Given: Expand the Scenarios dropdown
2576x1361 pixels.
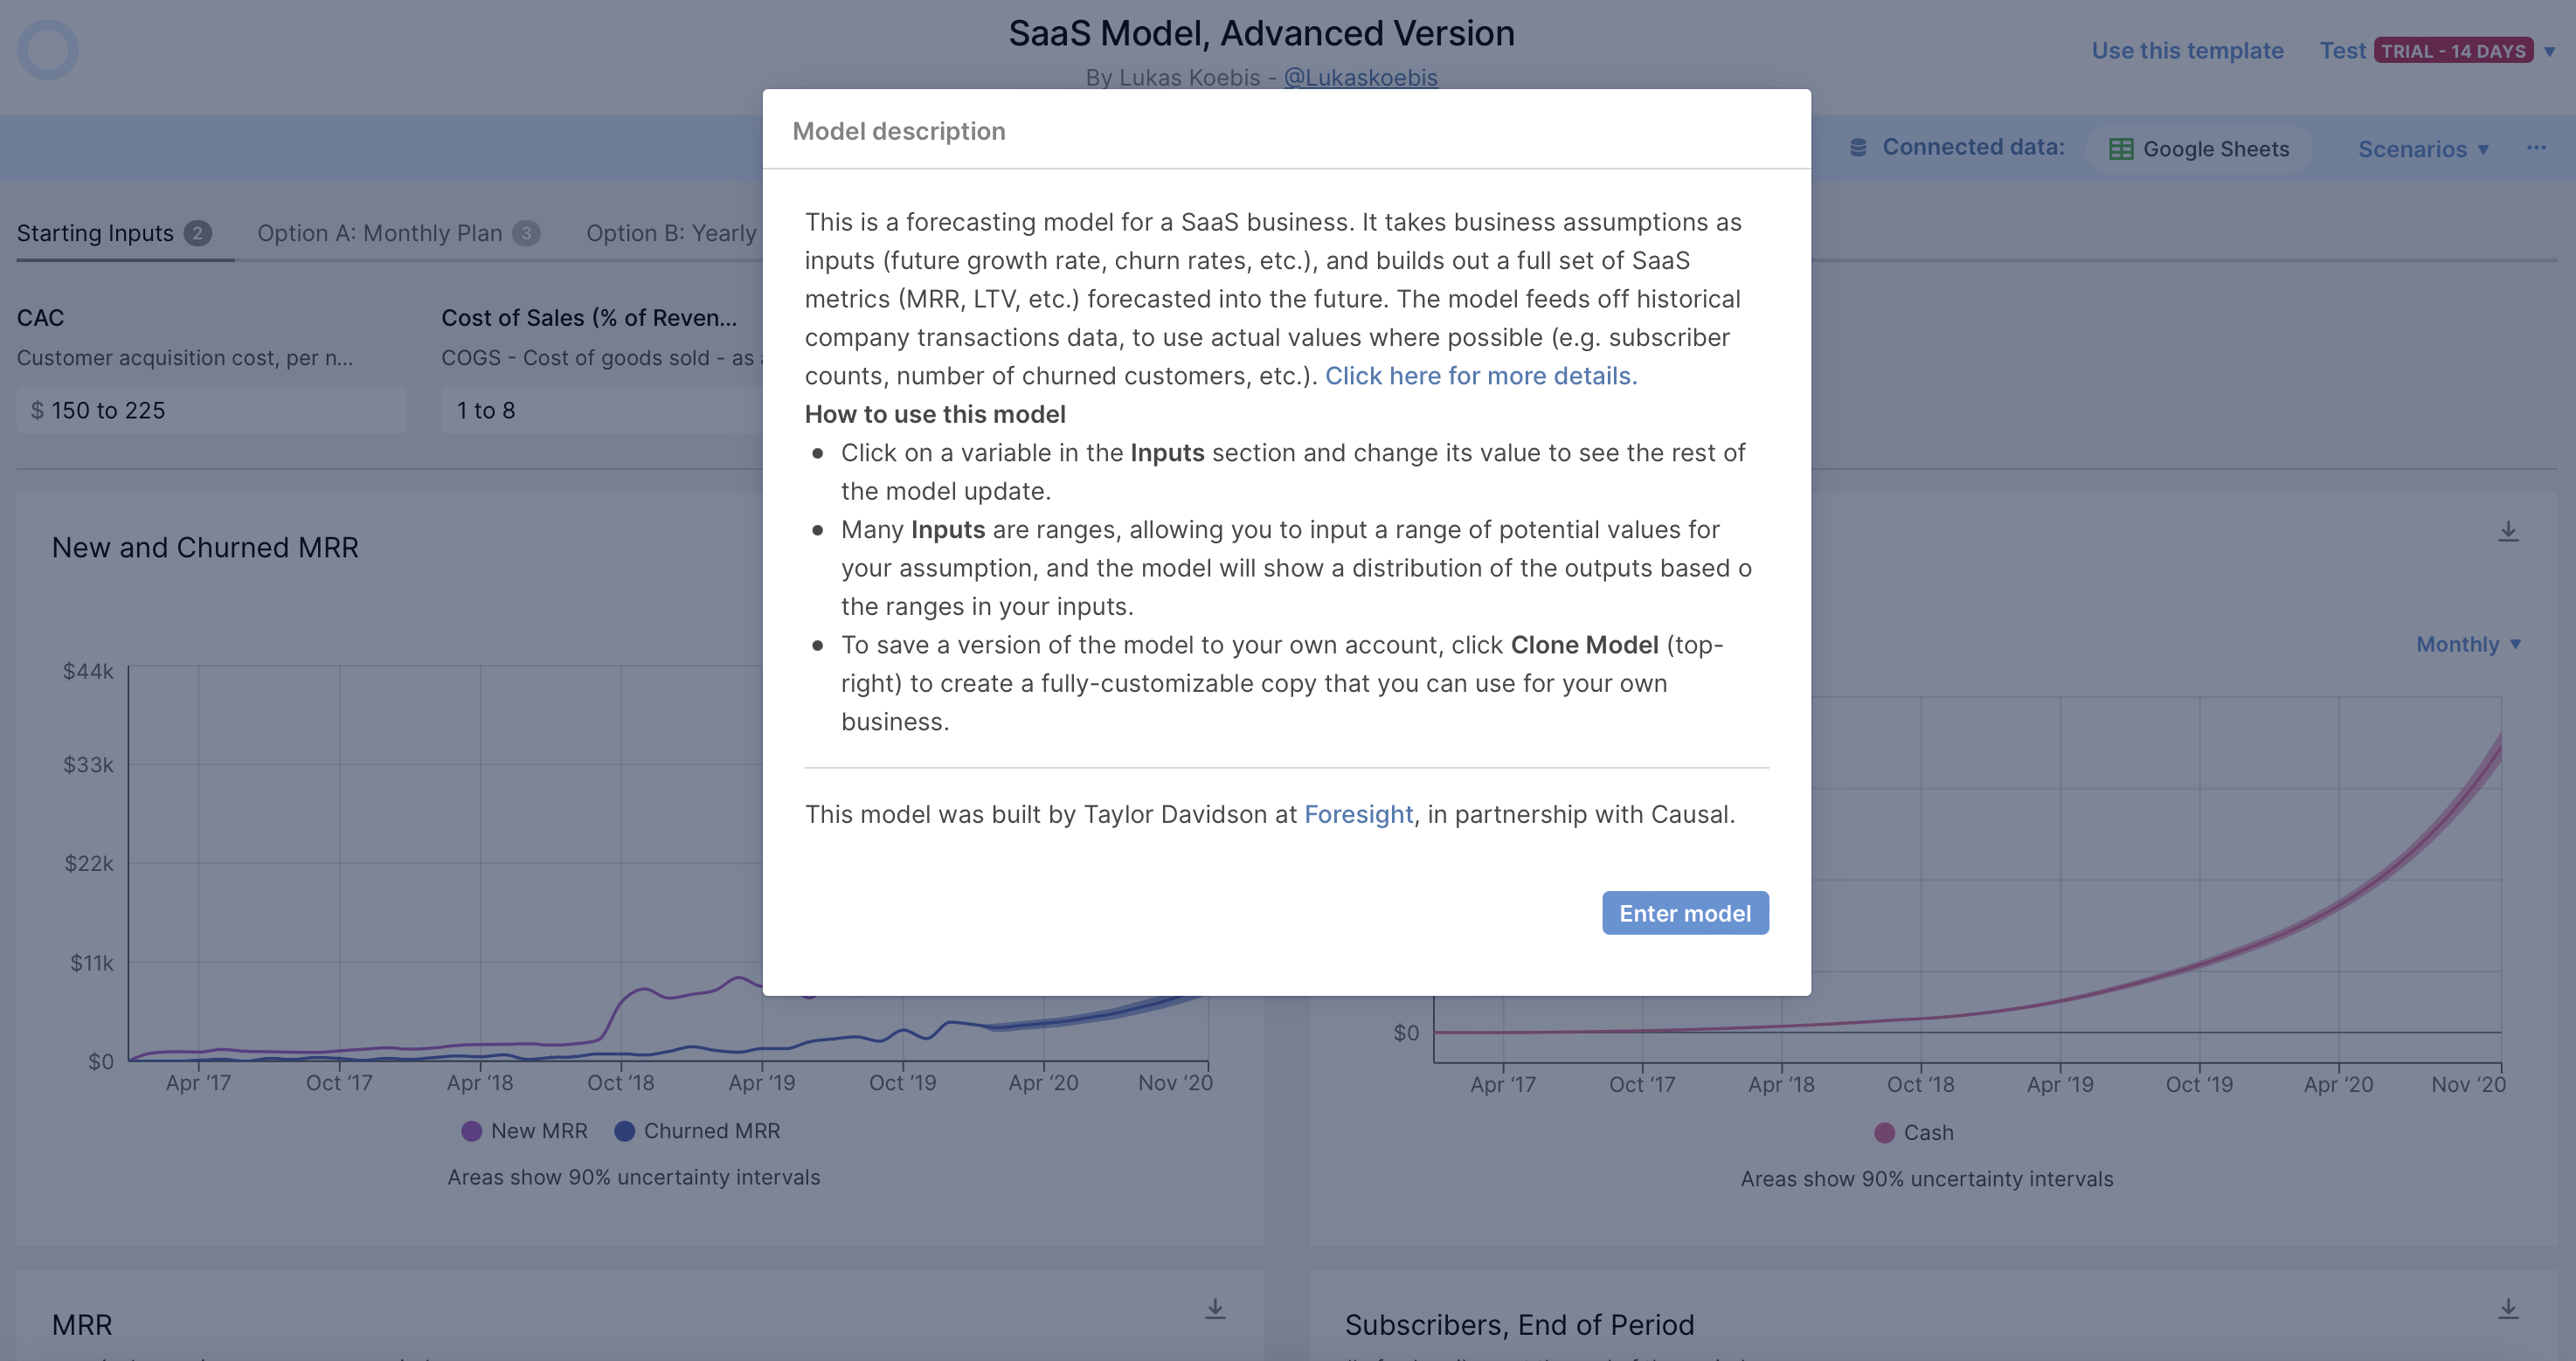Looking at the screenshot, I should click(2423, 149).
